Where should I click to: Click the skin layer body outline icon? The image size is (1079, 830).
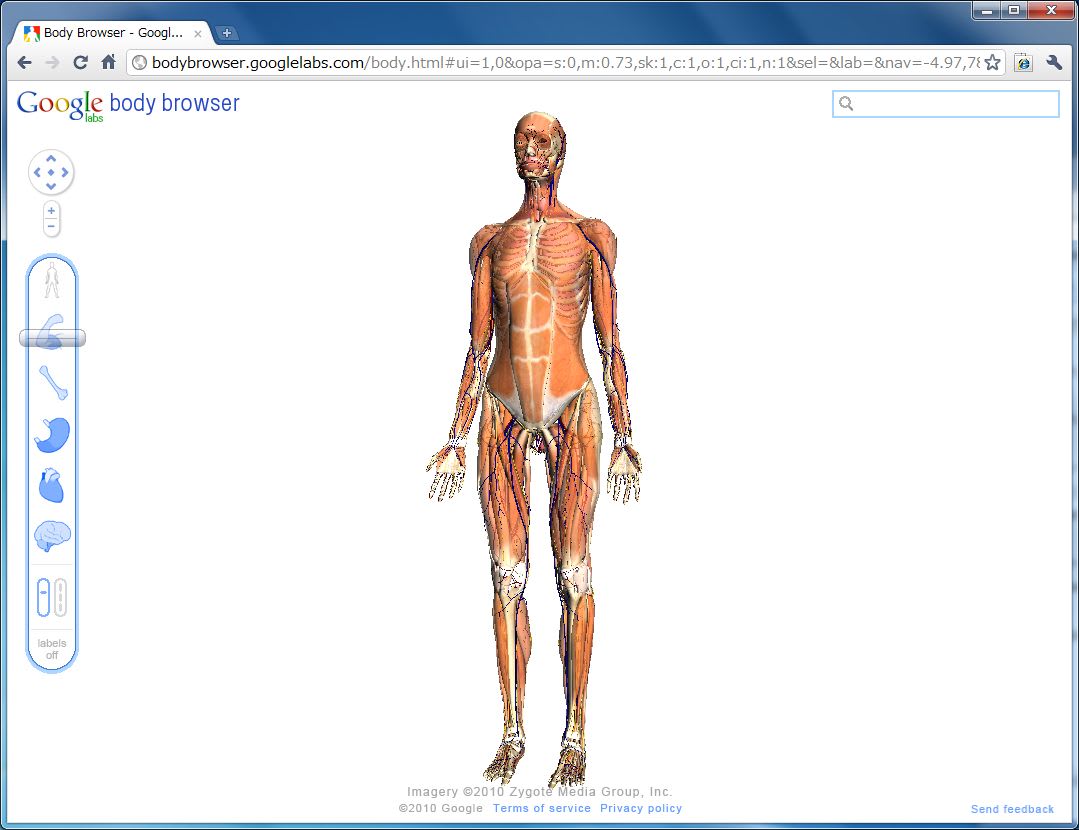pos(52,281)
